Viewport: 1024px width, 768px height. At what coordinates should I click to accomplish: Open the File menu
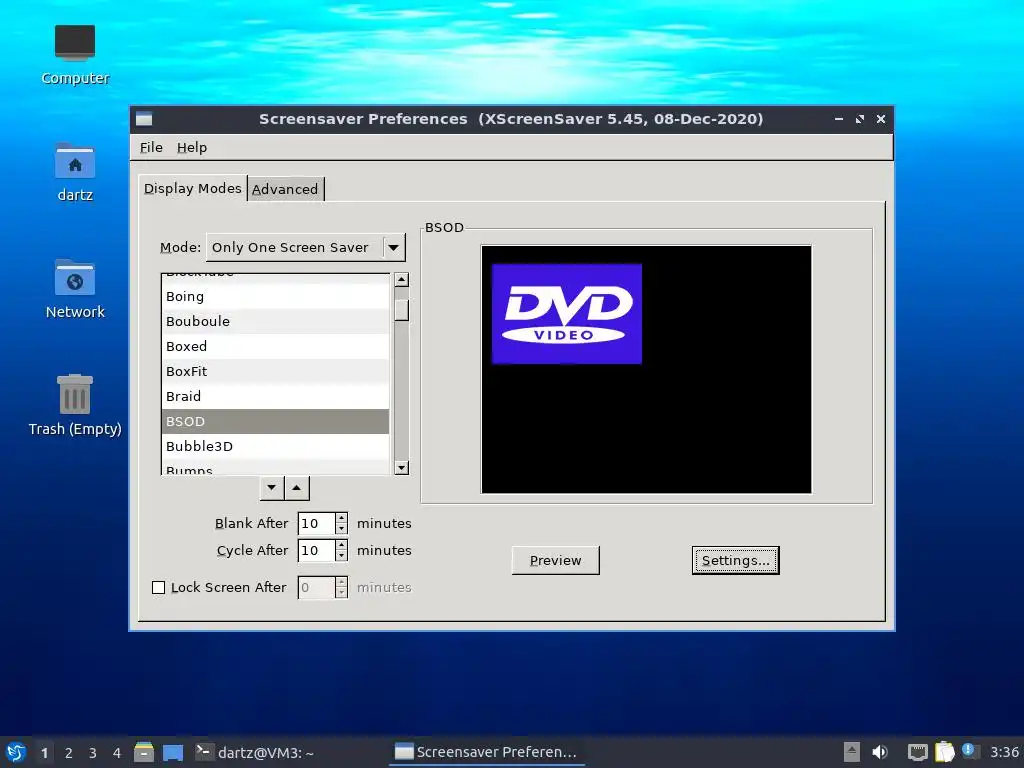(151, 148)
